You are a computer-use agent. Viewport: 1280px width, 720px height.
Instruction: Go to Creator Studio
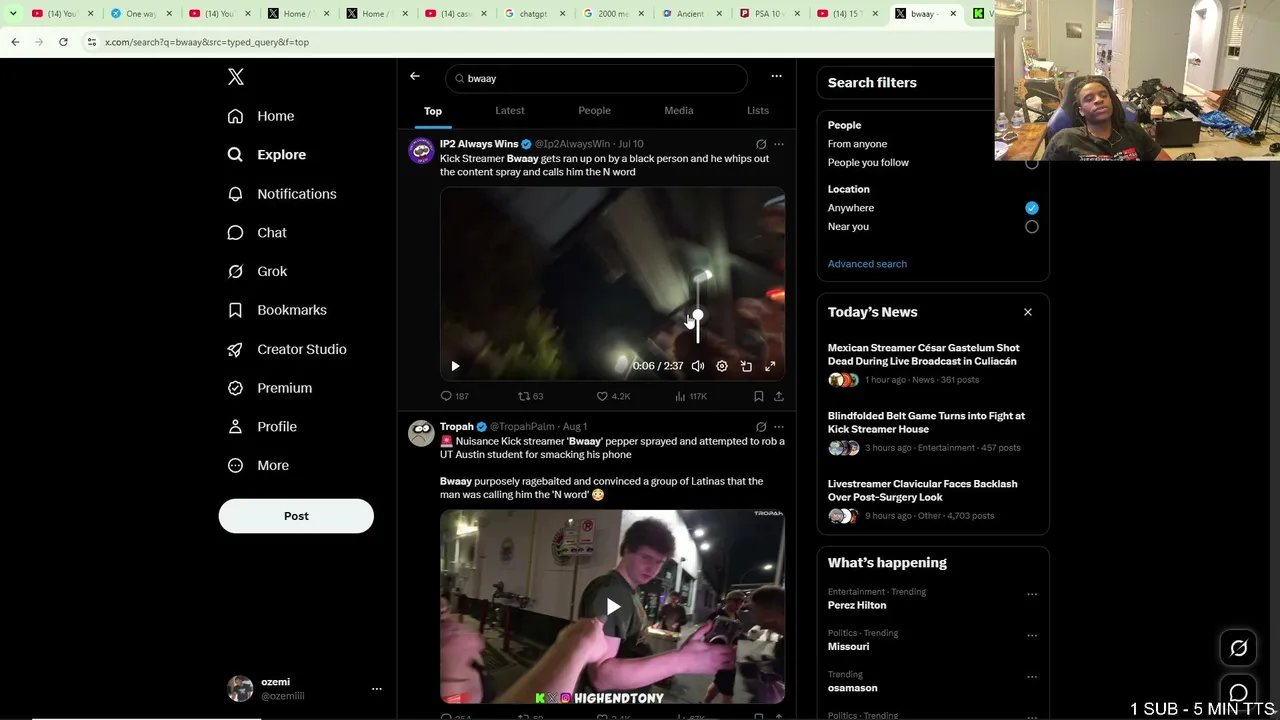287,349
